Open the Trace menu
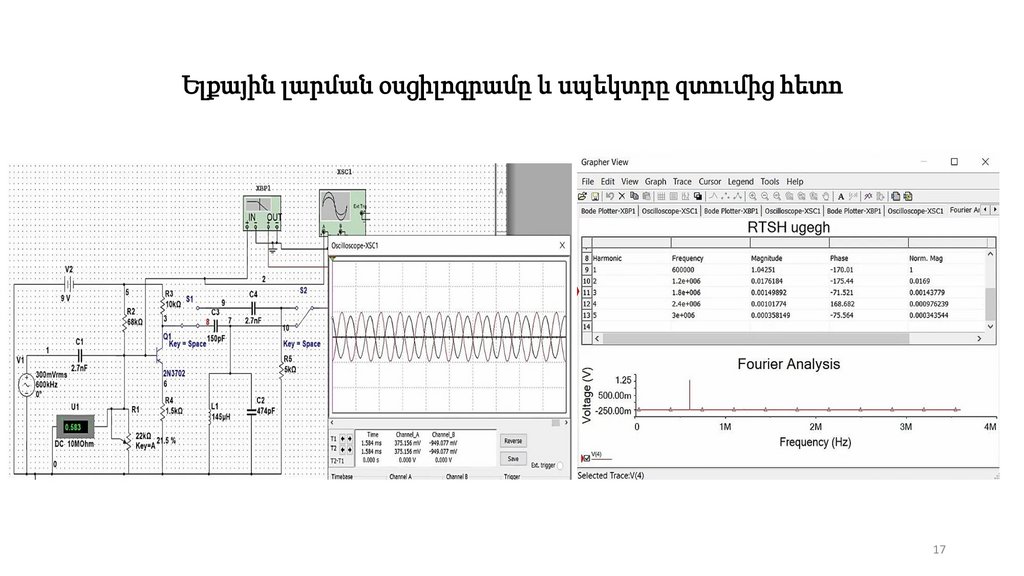The image size is (1024, 576). coord(682,182)
